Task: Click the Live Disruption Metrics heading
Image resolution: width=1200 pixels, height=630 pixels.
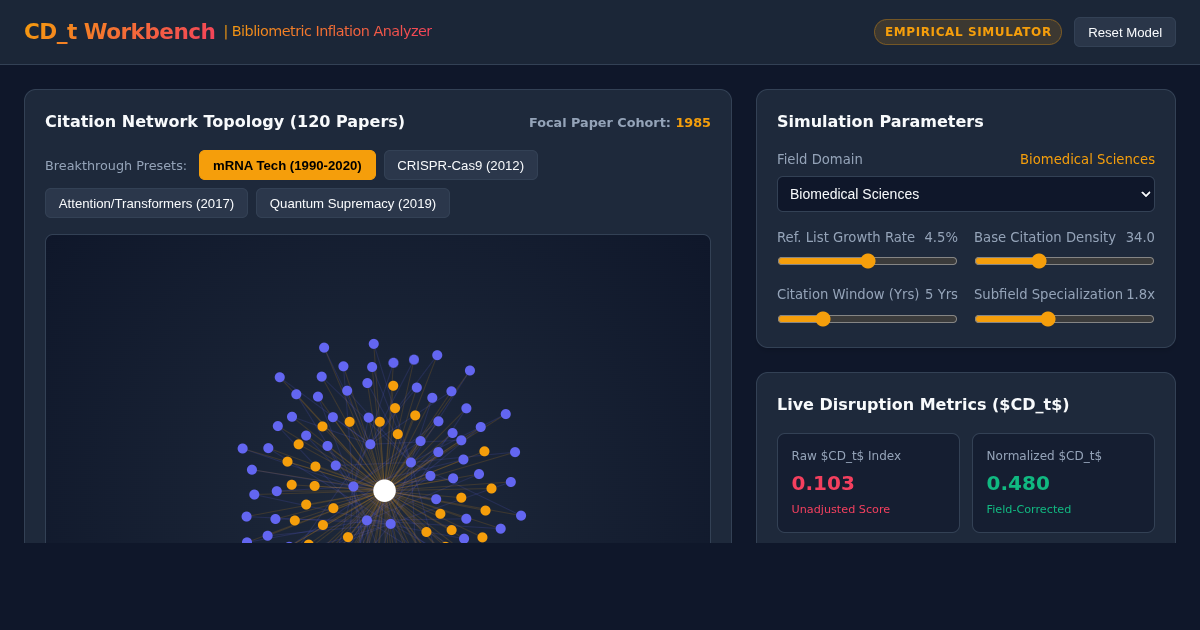Action: tap(923, 404)
